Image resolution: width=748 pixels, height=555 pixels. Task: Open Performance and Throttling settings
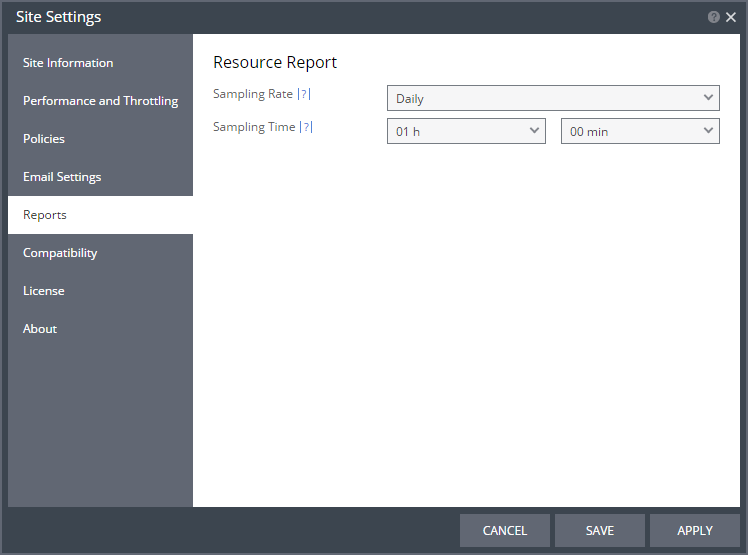click(100, 101)
